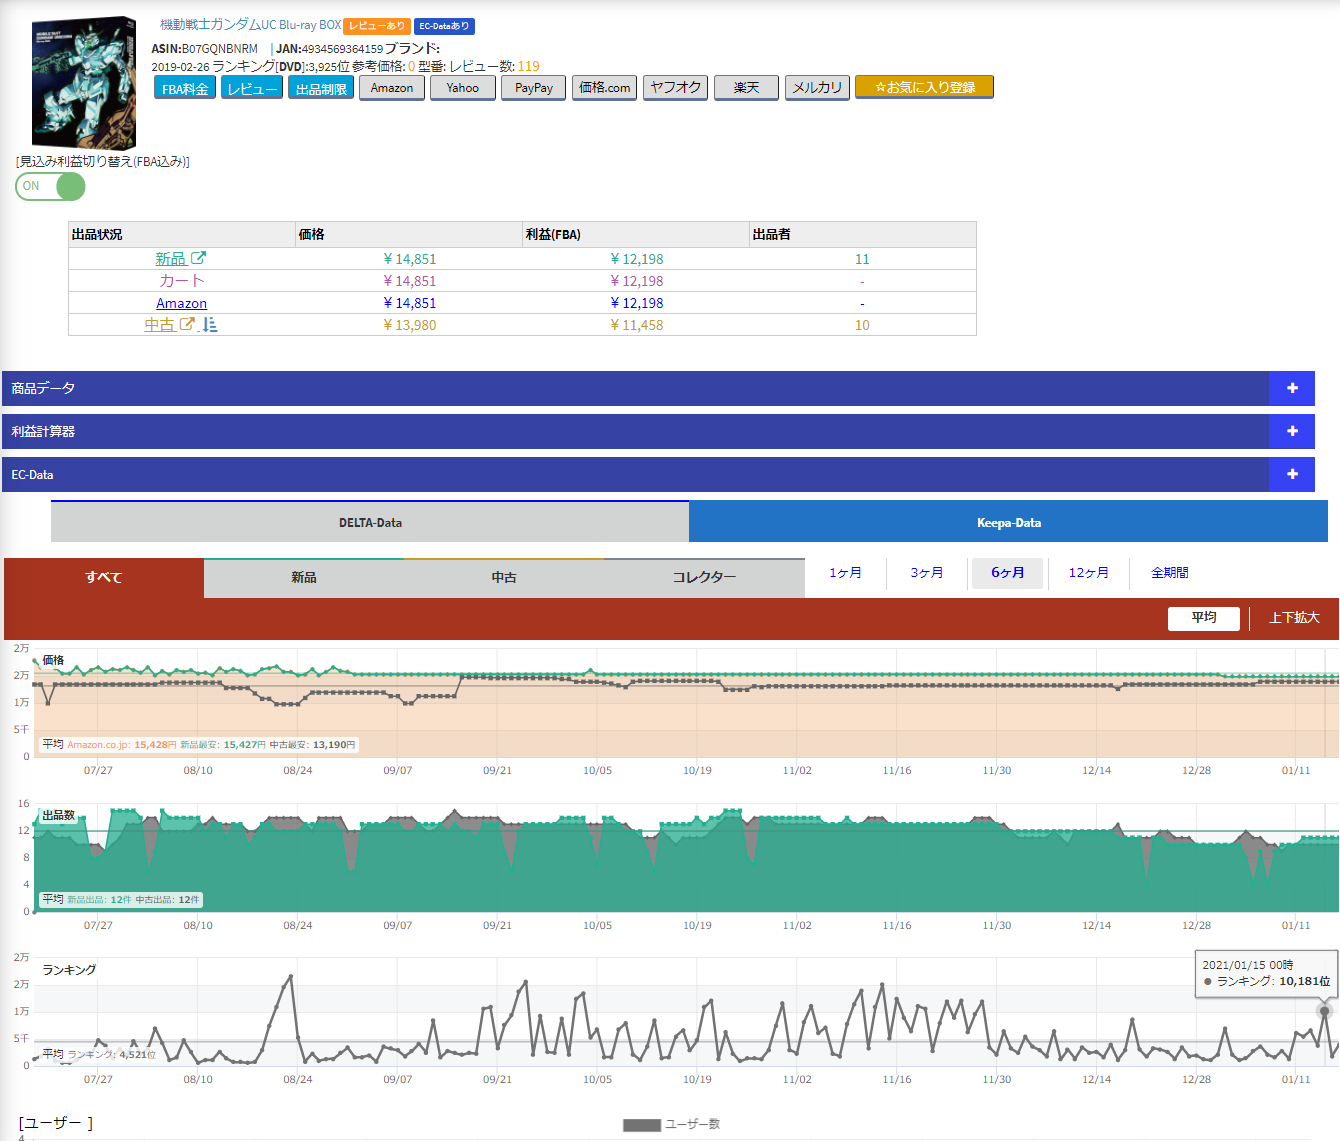Open PayPay search button
The width and height of the screenshot is (1340, 1141).
(534, 88)
